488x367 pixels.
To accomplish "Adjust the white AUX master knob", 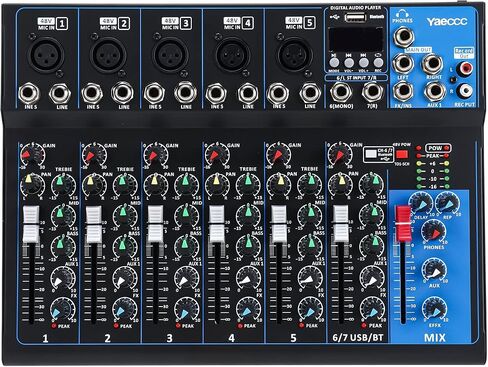I will [434, 270].
